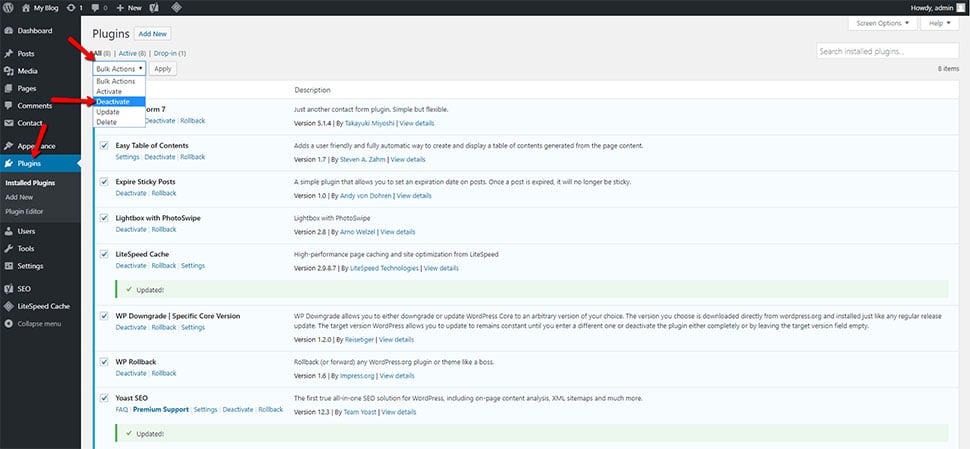Deactivate Easy Table of Contents plugin

[160, 157]
